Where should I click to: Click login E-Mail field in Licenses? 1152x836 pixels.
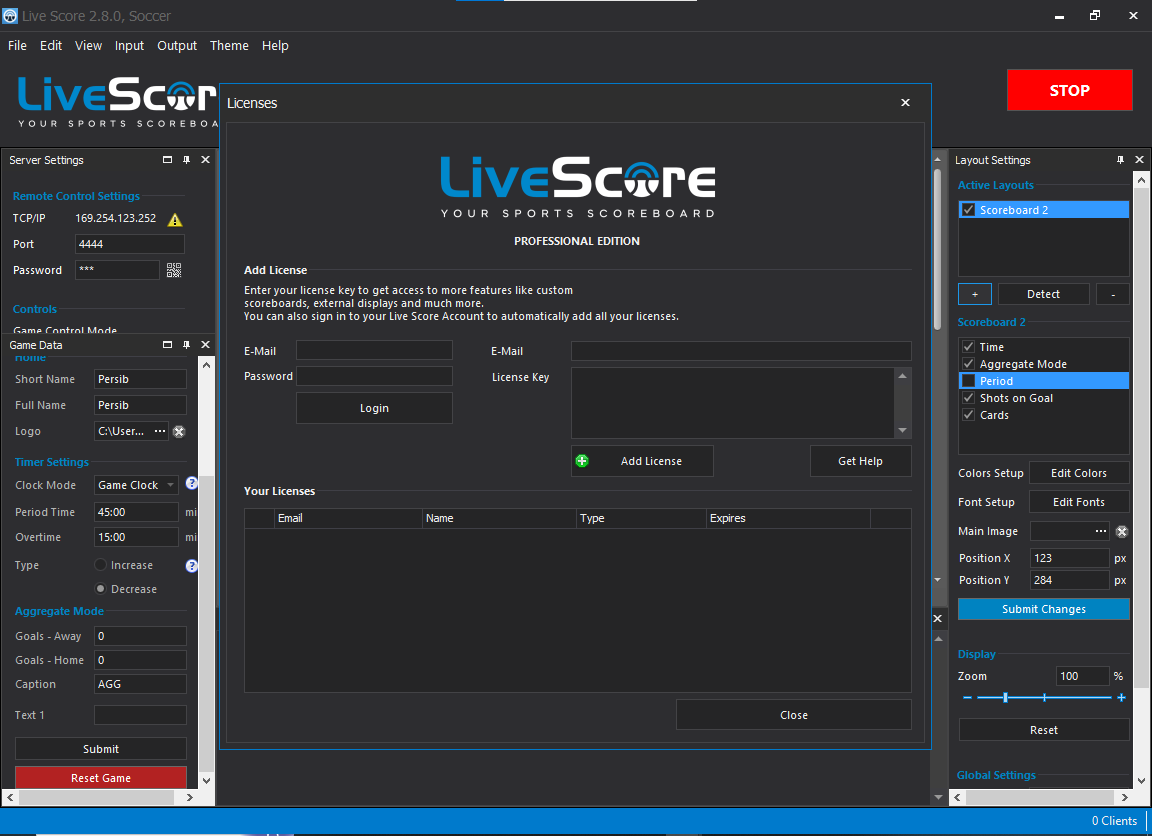pos(374,350)
